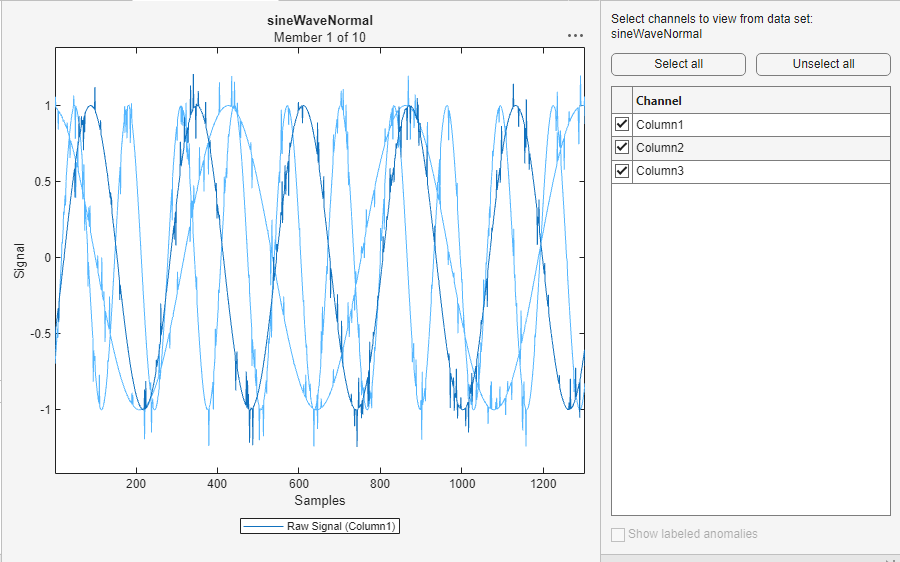Click the sineWaveNormal plot title
This screenshot has width=900, height=562.
point(320,20)
